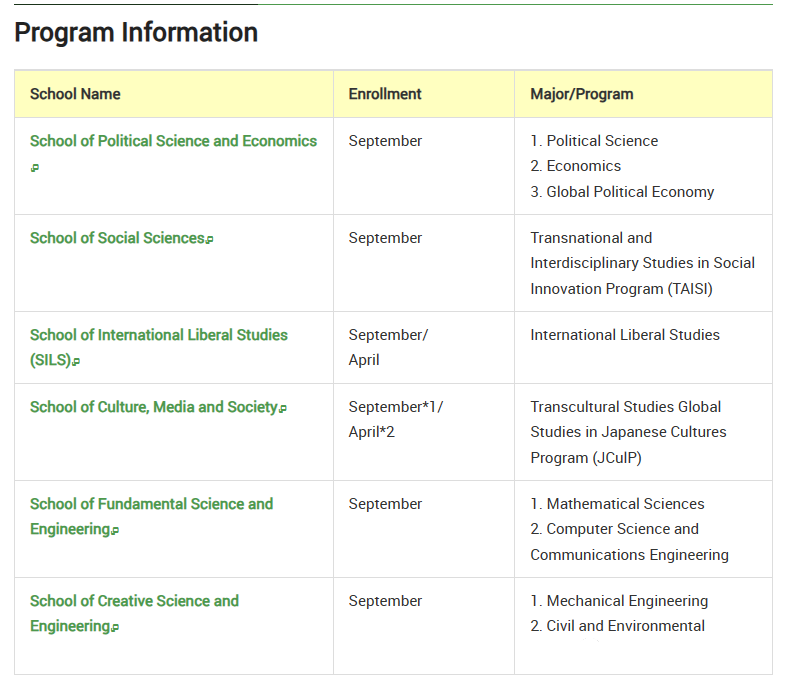Open the School of Social Sciences link
793x686 pixels.
tap(117, 238)
